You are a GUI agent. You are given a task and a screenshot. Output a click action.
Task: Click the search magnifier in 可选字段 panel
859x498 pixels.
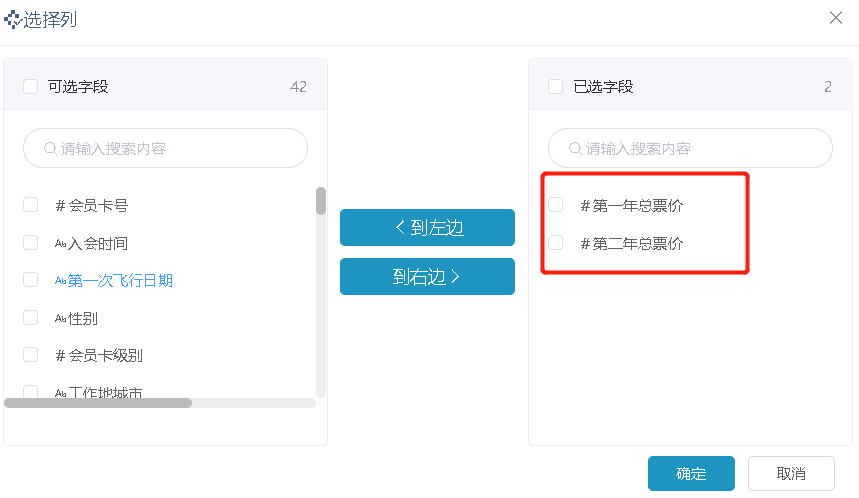tap(50, 148)
